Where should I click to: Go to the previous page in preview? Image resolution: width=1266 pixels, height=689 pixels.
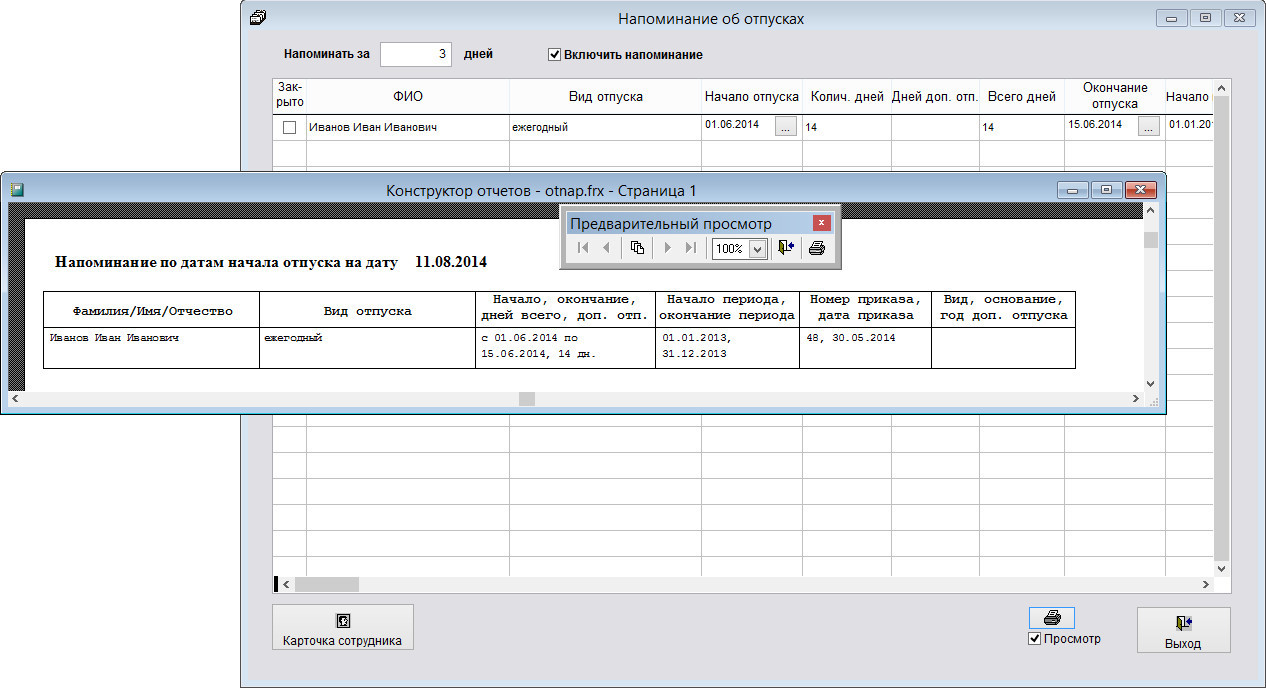pos(606,248)
